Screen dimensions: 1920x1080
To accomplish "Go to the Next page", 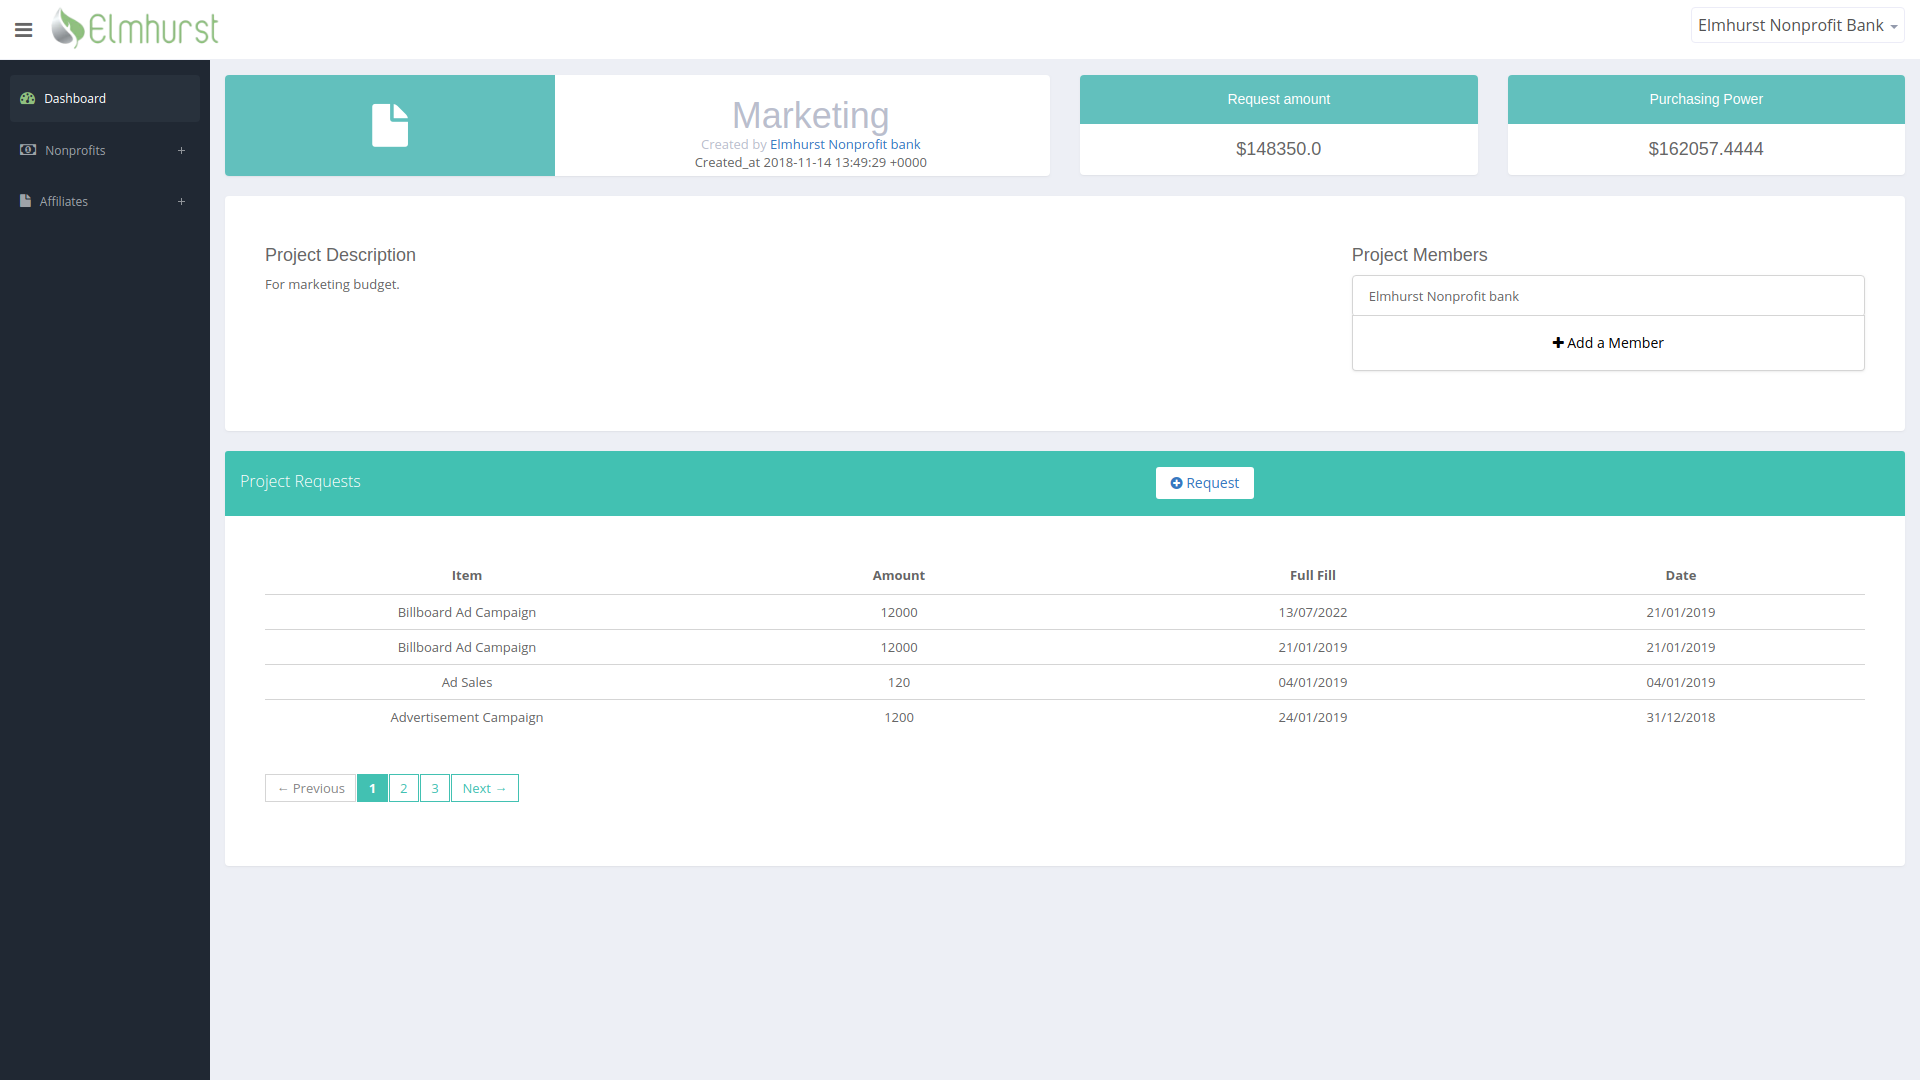I will [485, 788].
